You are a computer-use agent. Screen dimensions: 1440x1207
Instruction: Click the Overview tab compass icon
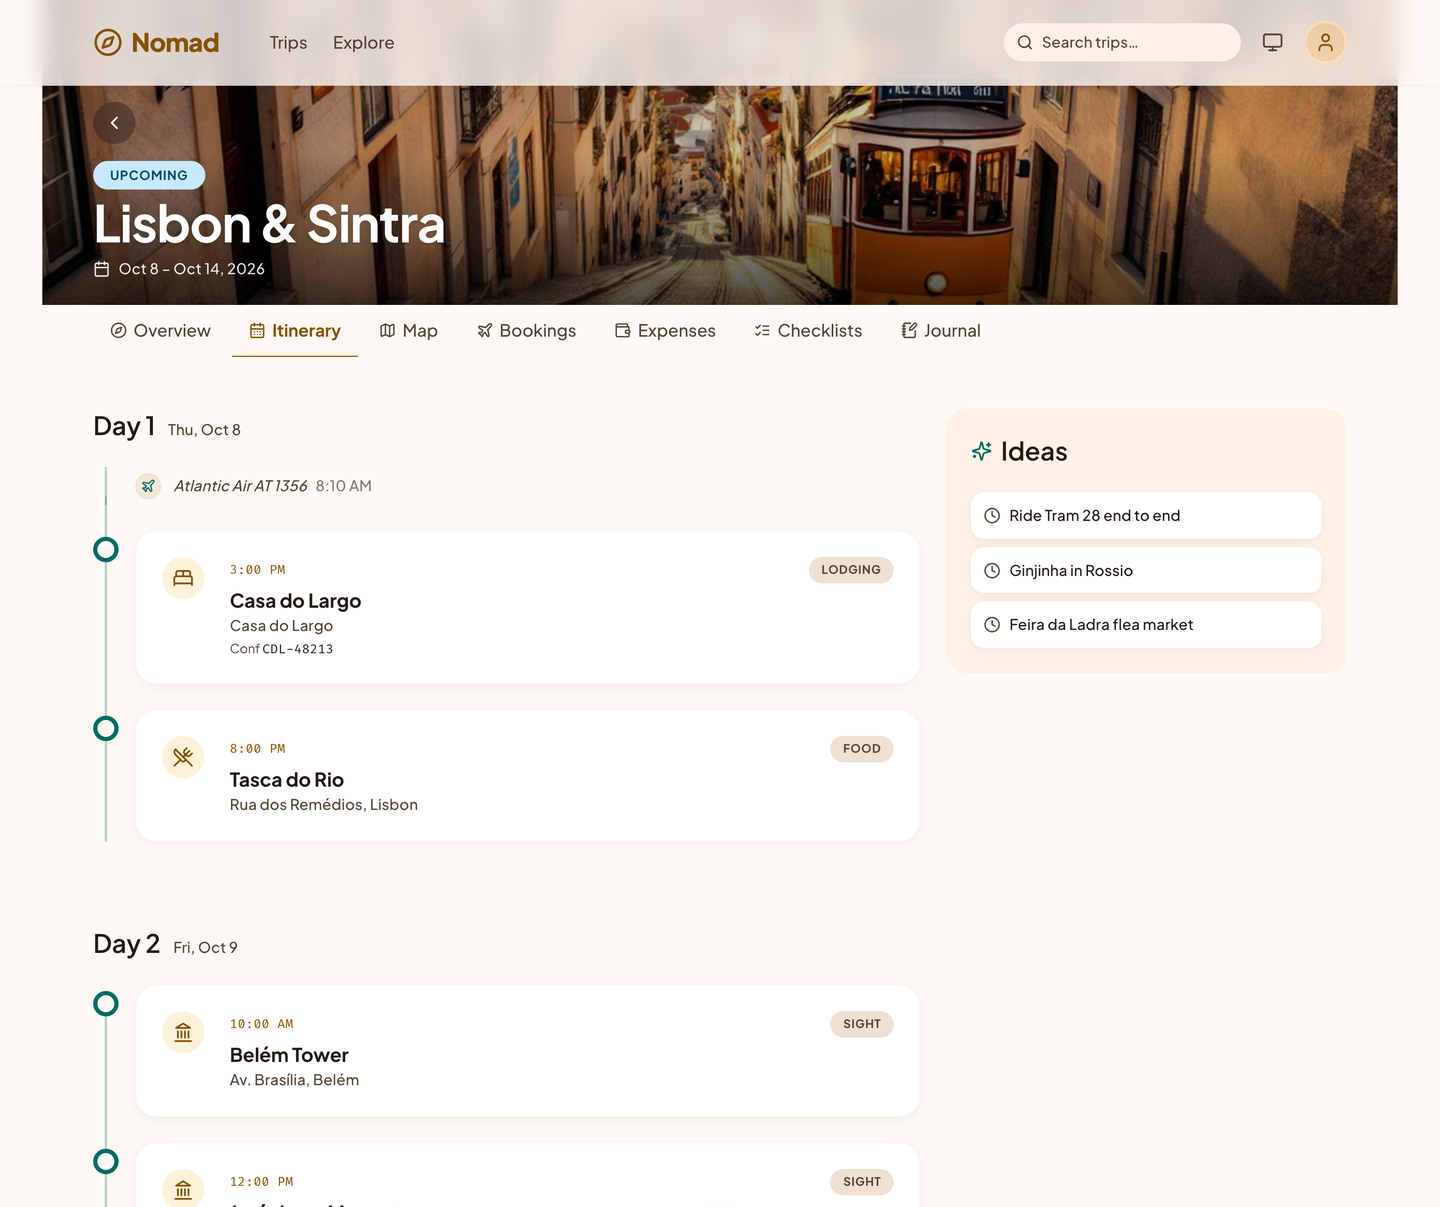click(x=118, y=331)
